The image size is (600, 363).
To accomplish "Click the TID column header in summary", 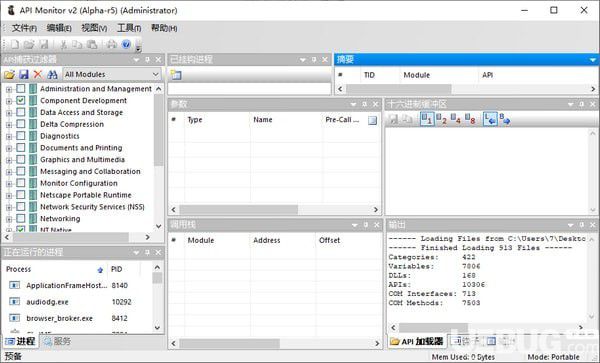I will click(x=380, y=75).
